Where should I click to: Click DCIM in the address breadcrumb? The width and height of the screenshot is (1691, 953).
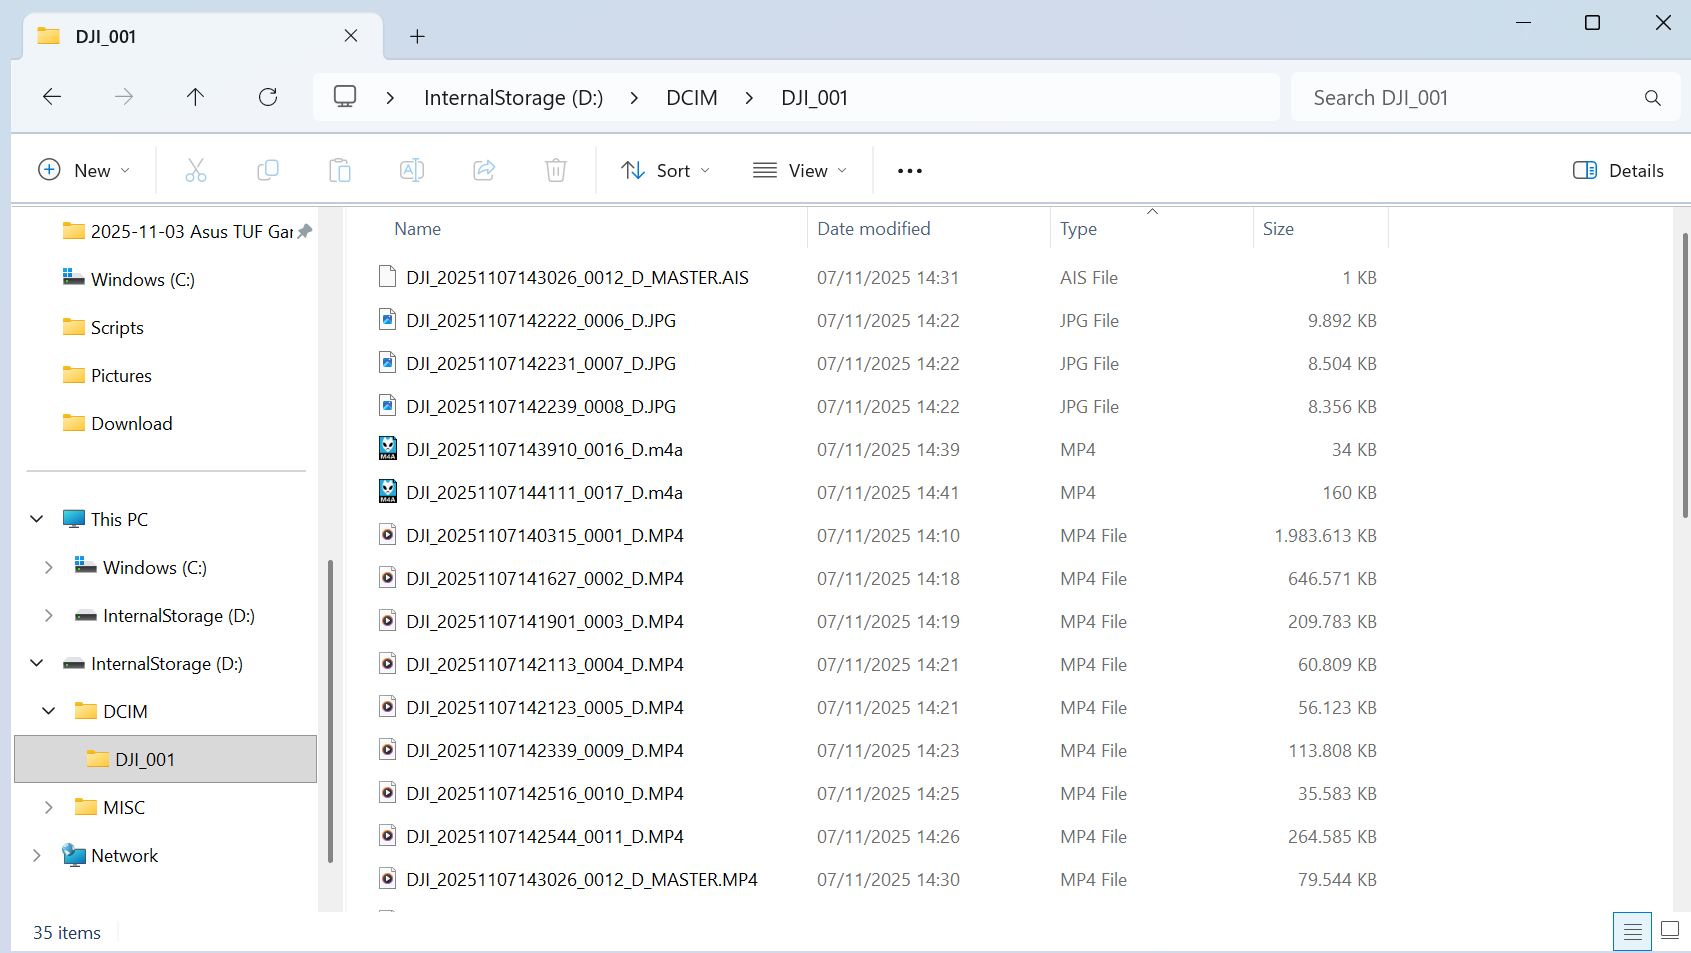pos(692,98)
